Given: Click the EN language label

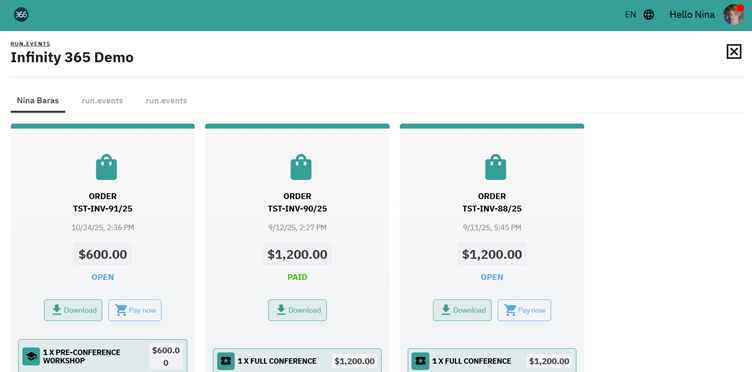Looking at the screenshot, I should pyautogui.click(x=630, y=15).
